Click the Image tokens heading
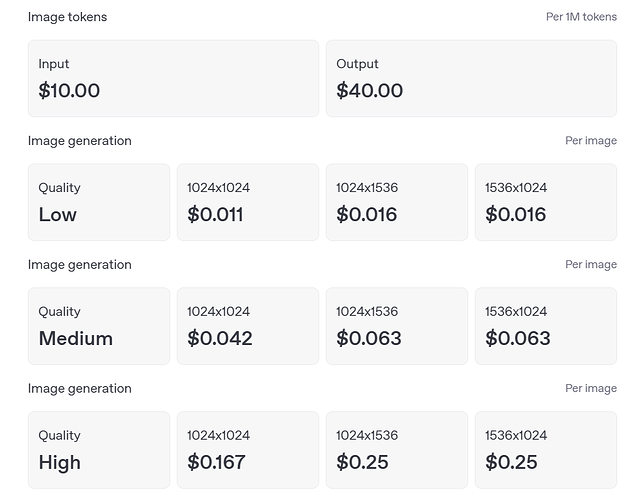The height and width of the screenshot is (500, 643). [x=67, y=17]
